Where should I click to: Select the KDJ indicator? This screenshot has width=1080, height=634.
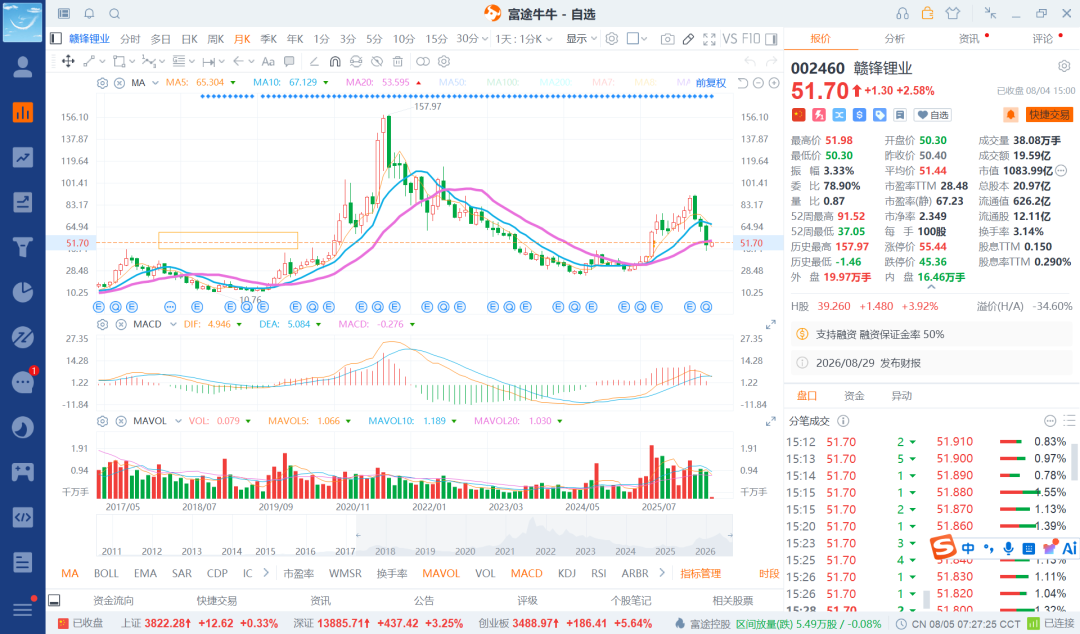click(567, 573)
